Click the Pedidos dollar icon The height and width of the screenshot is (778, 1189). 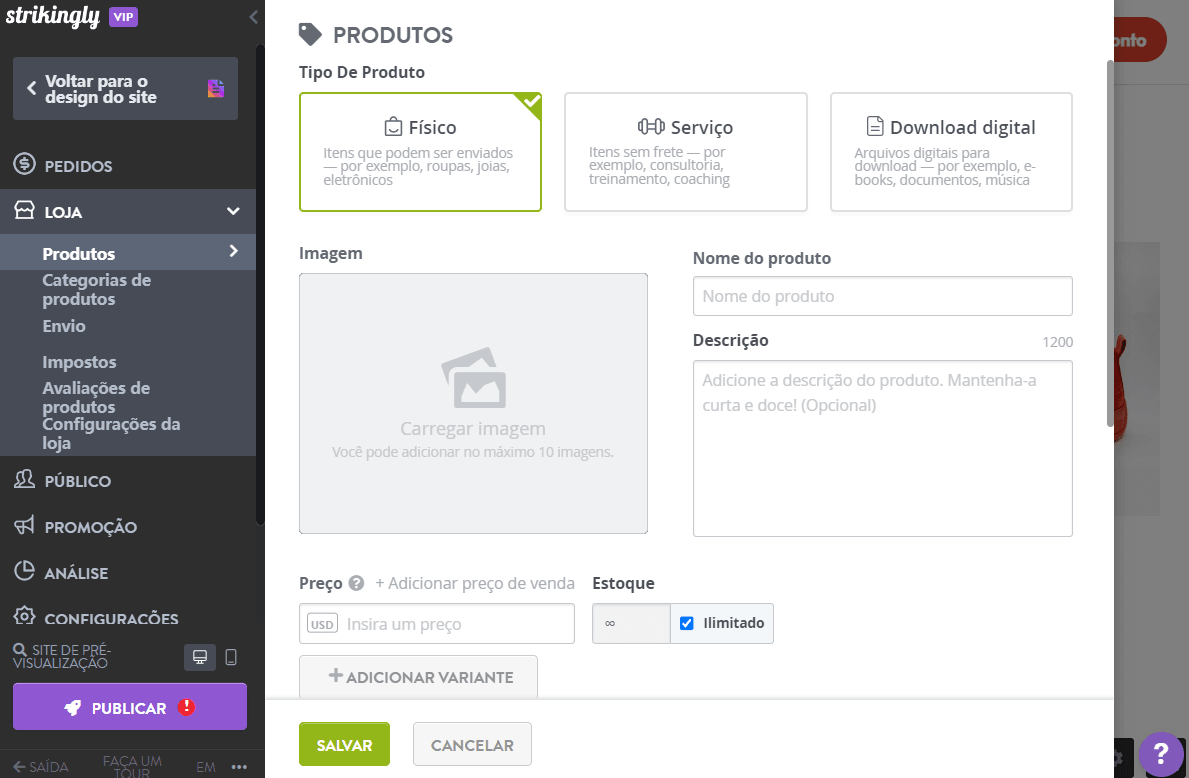click(x=25, y=166)
